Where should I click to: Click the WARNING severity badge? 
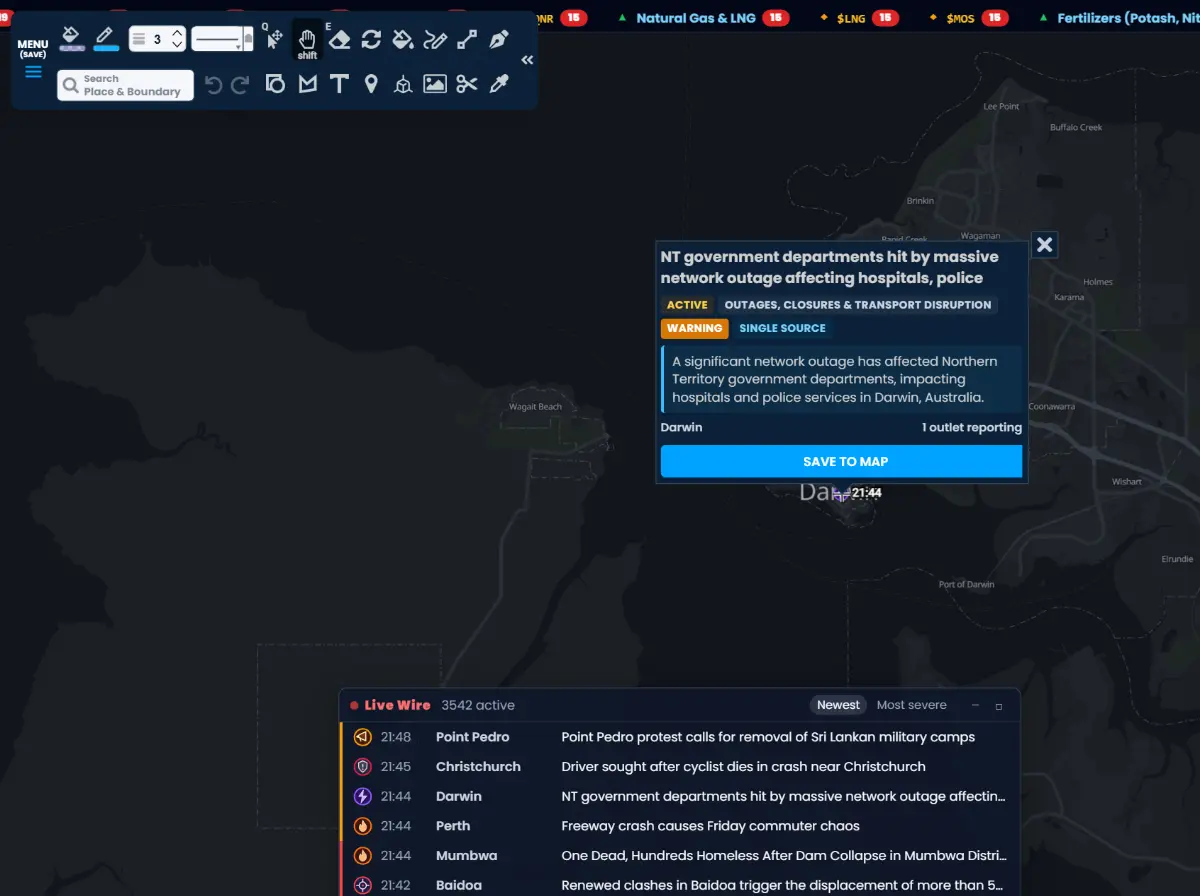(694, 328)
